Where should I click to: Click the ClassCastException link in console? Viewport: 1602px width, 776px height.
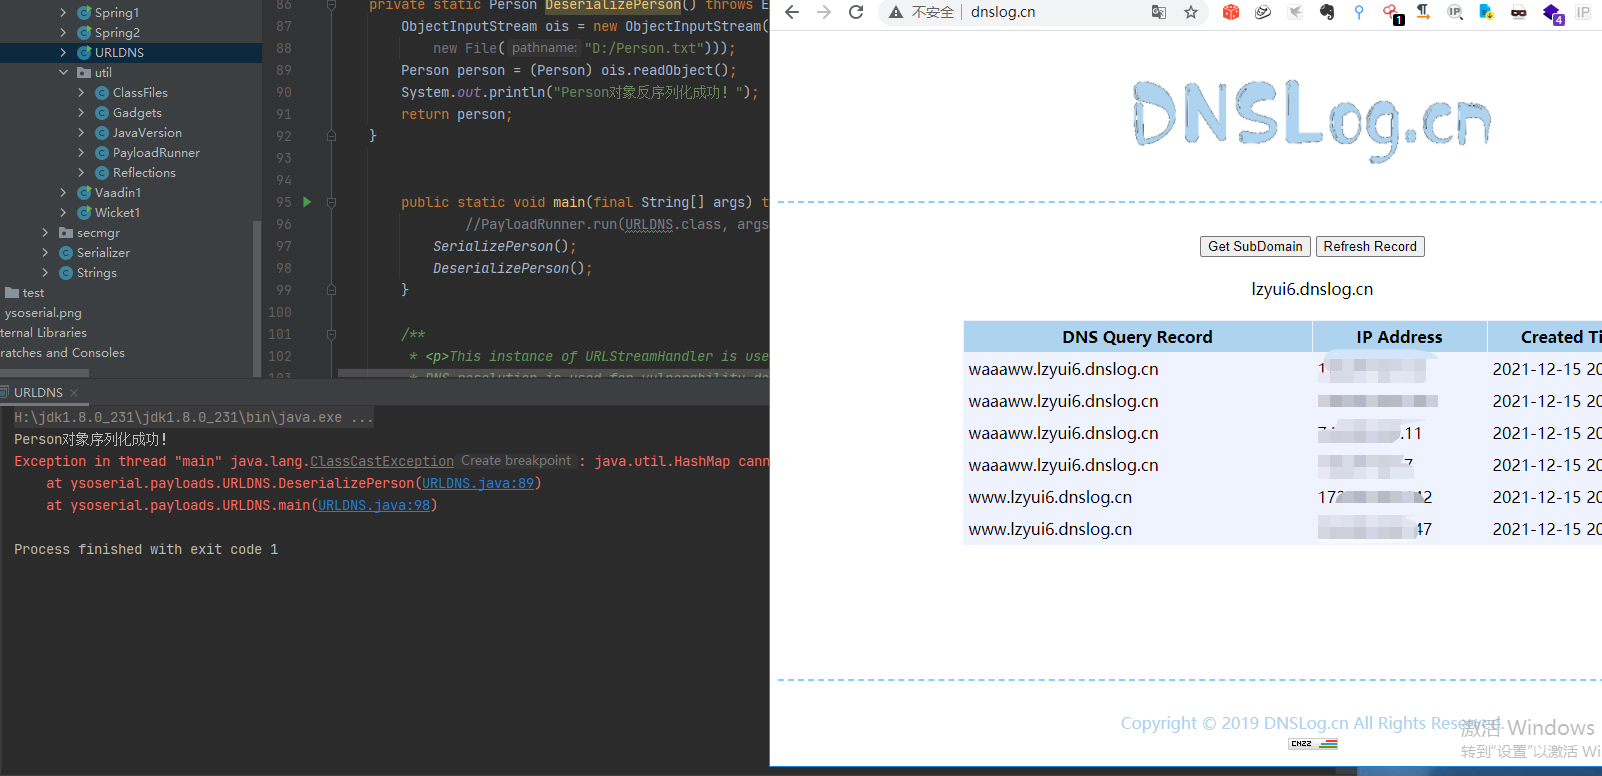pos(382,462)
